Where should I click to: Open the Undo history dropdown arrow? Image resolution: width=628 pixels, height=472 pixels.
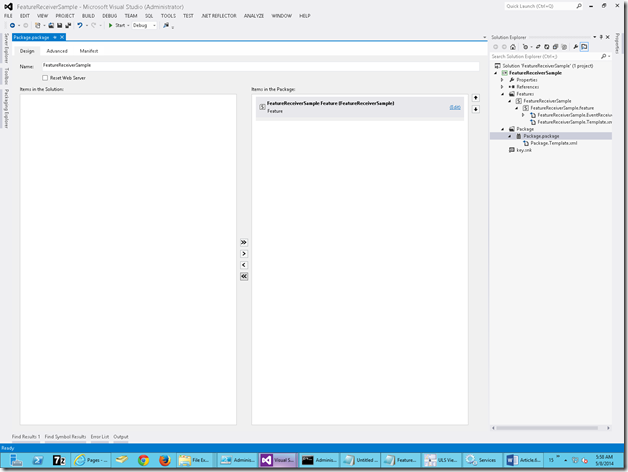[87, 25]
